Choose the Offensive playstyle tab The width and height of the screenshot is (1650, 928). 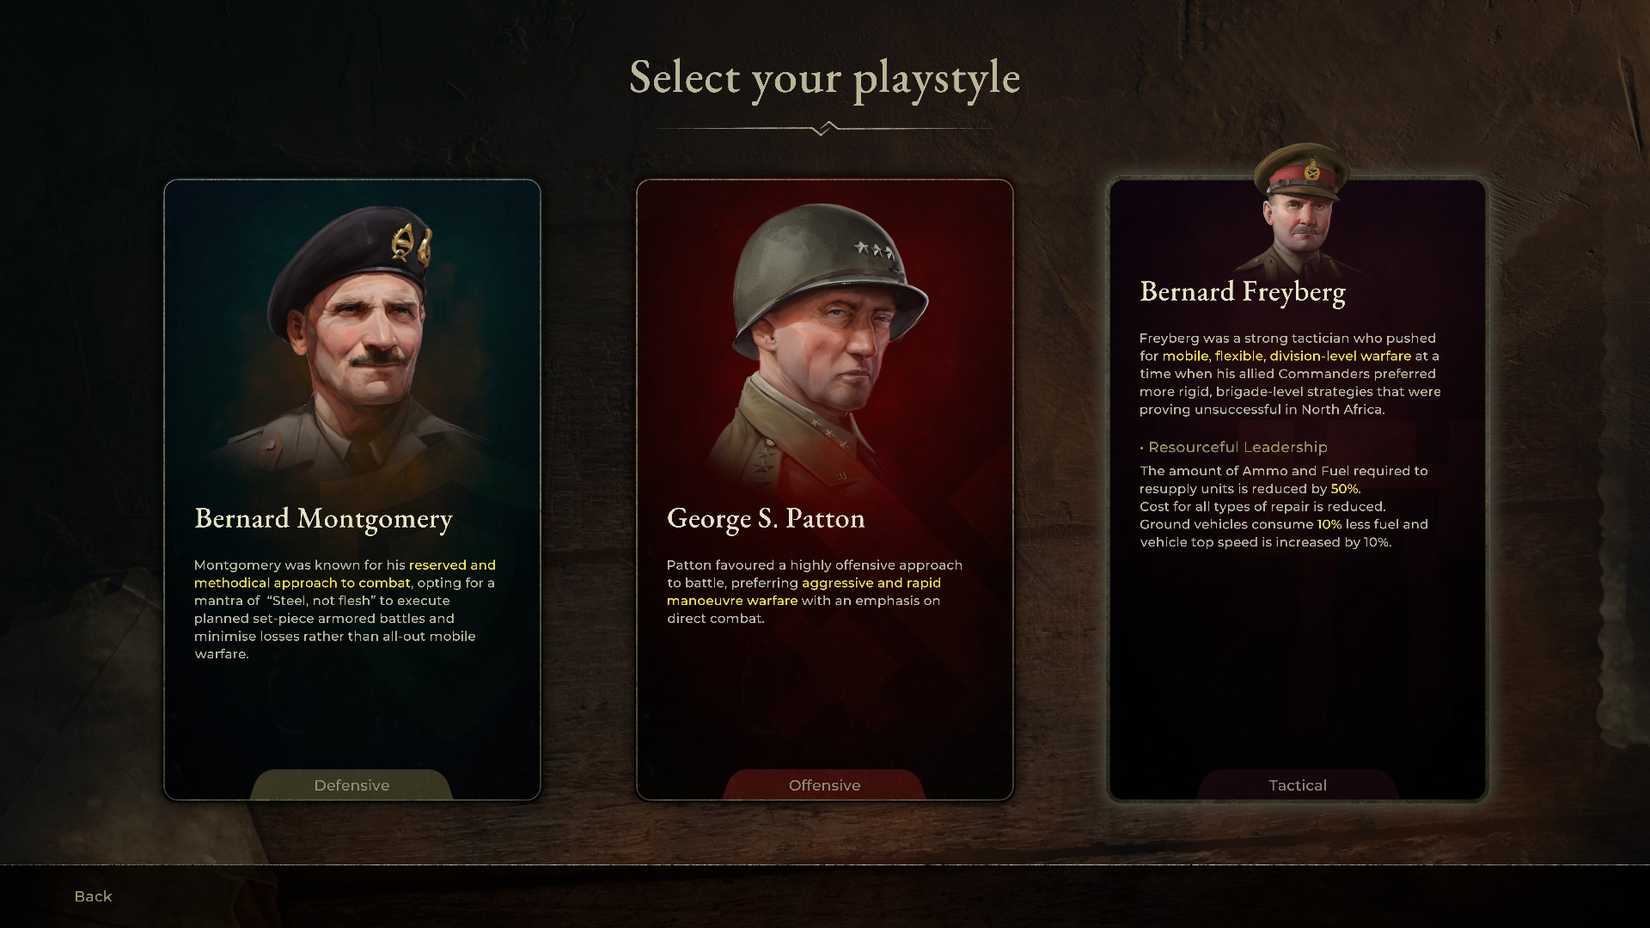click(x=824, y=785)
